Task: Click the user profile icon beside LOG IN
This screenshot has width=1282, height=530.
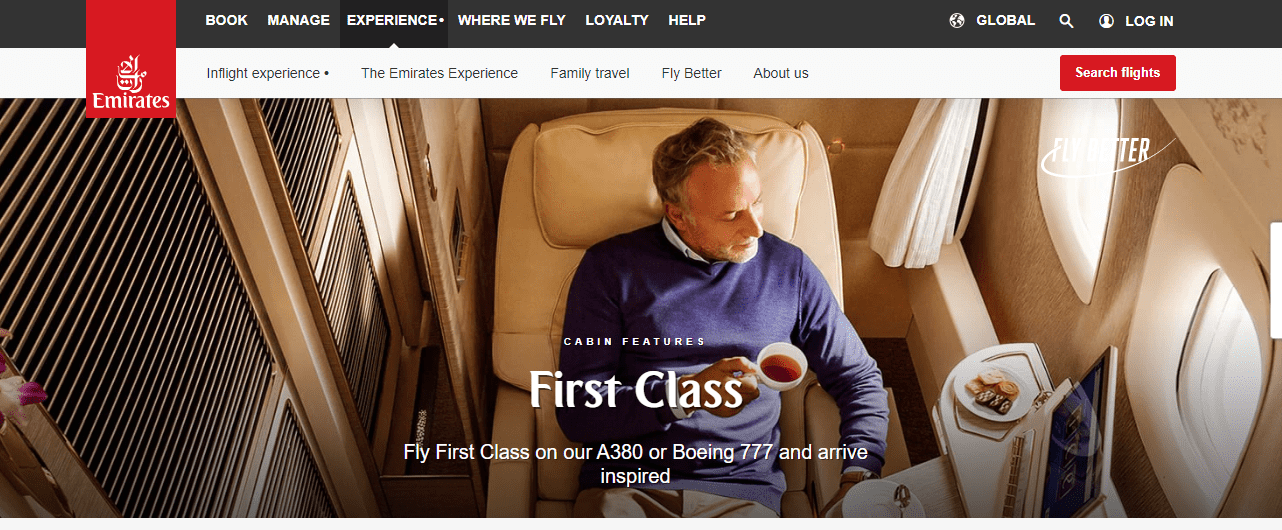Action: pos(1106,20)
